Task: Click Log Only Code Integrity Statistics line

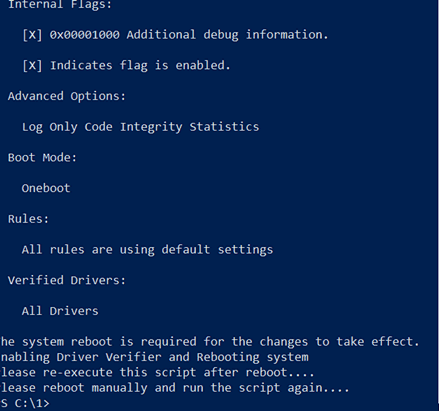Action: (x=140, y=127)
